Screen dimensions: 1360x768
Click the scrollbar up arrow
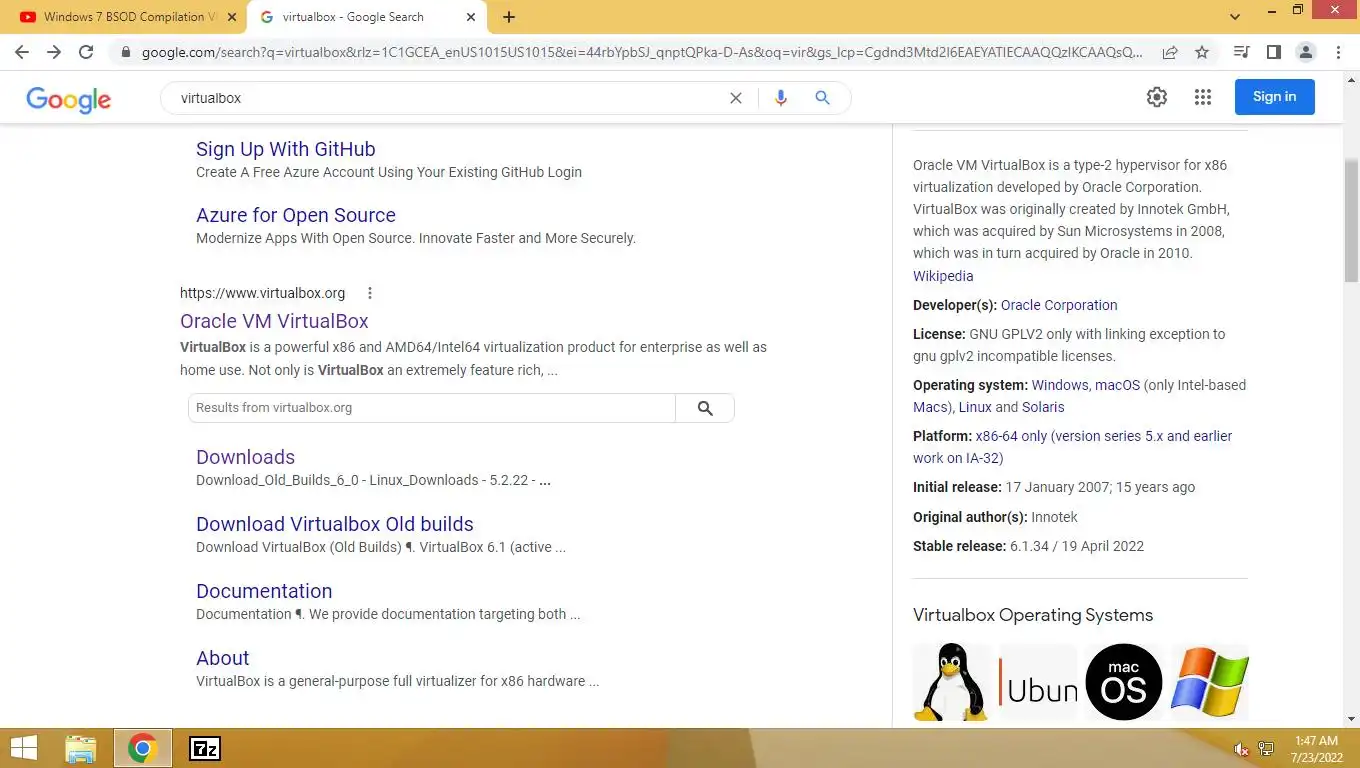[1352, 79]
